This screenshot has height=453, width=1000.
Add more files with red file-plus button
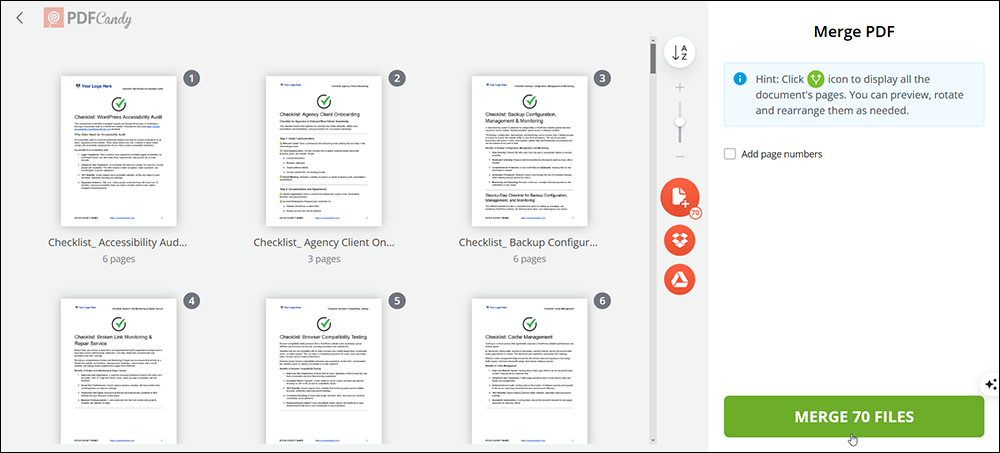[680, 197]
